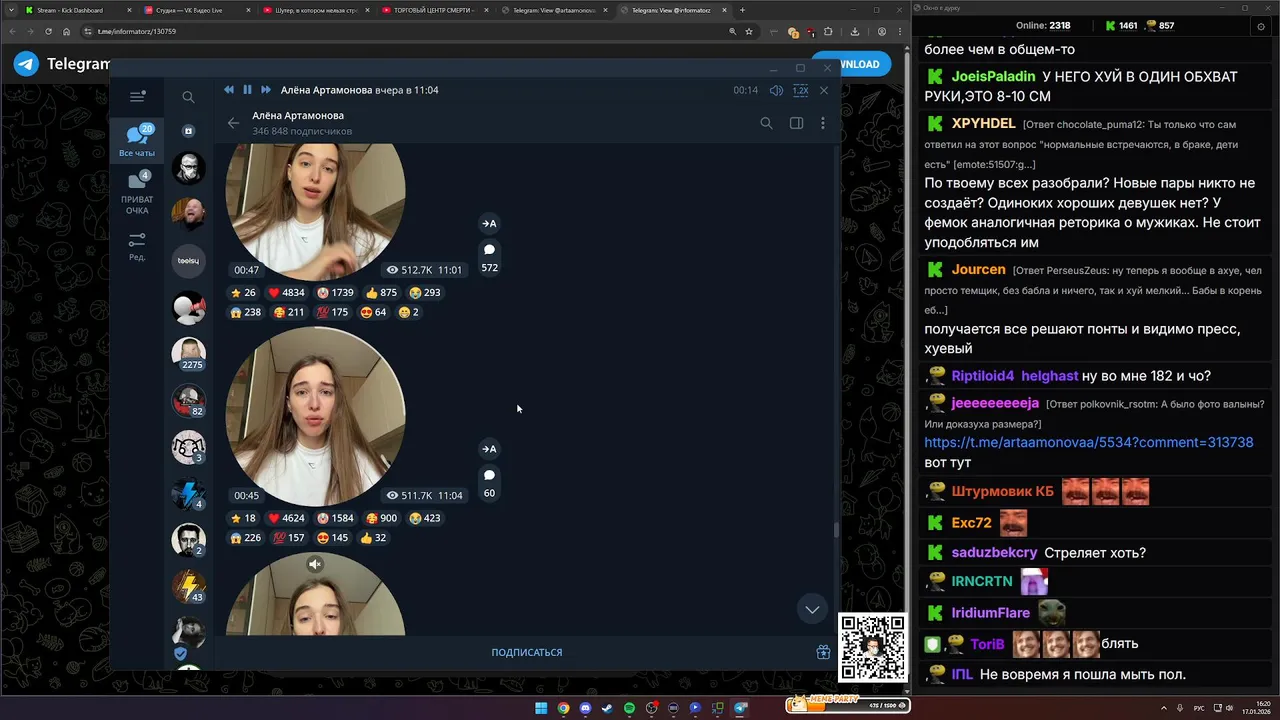Open the 'ПРИВАТОЧКА' chat folder

[137, 193]
